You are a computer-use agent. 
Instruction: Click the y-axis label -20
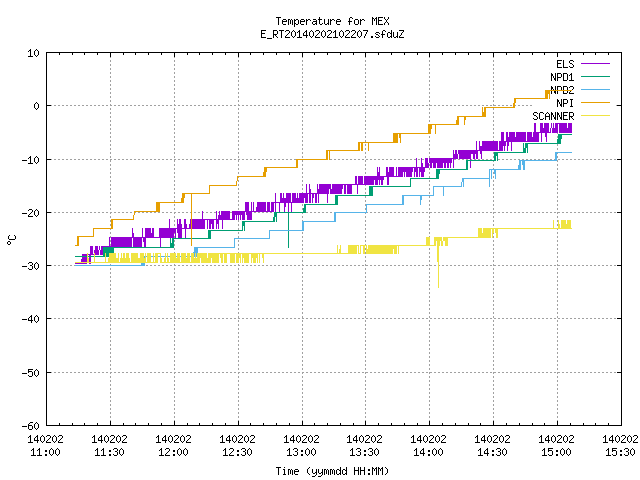(31, 213)
